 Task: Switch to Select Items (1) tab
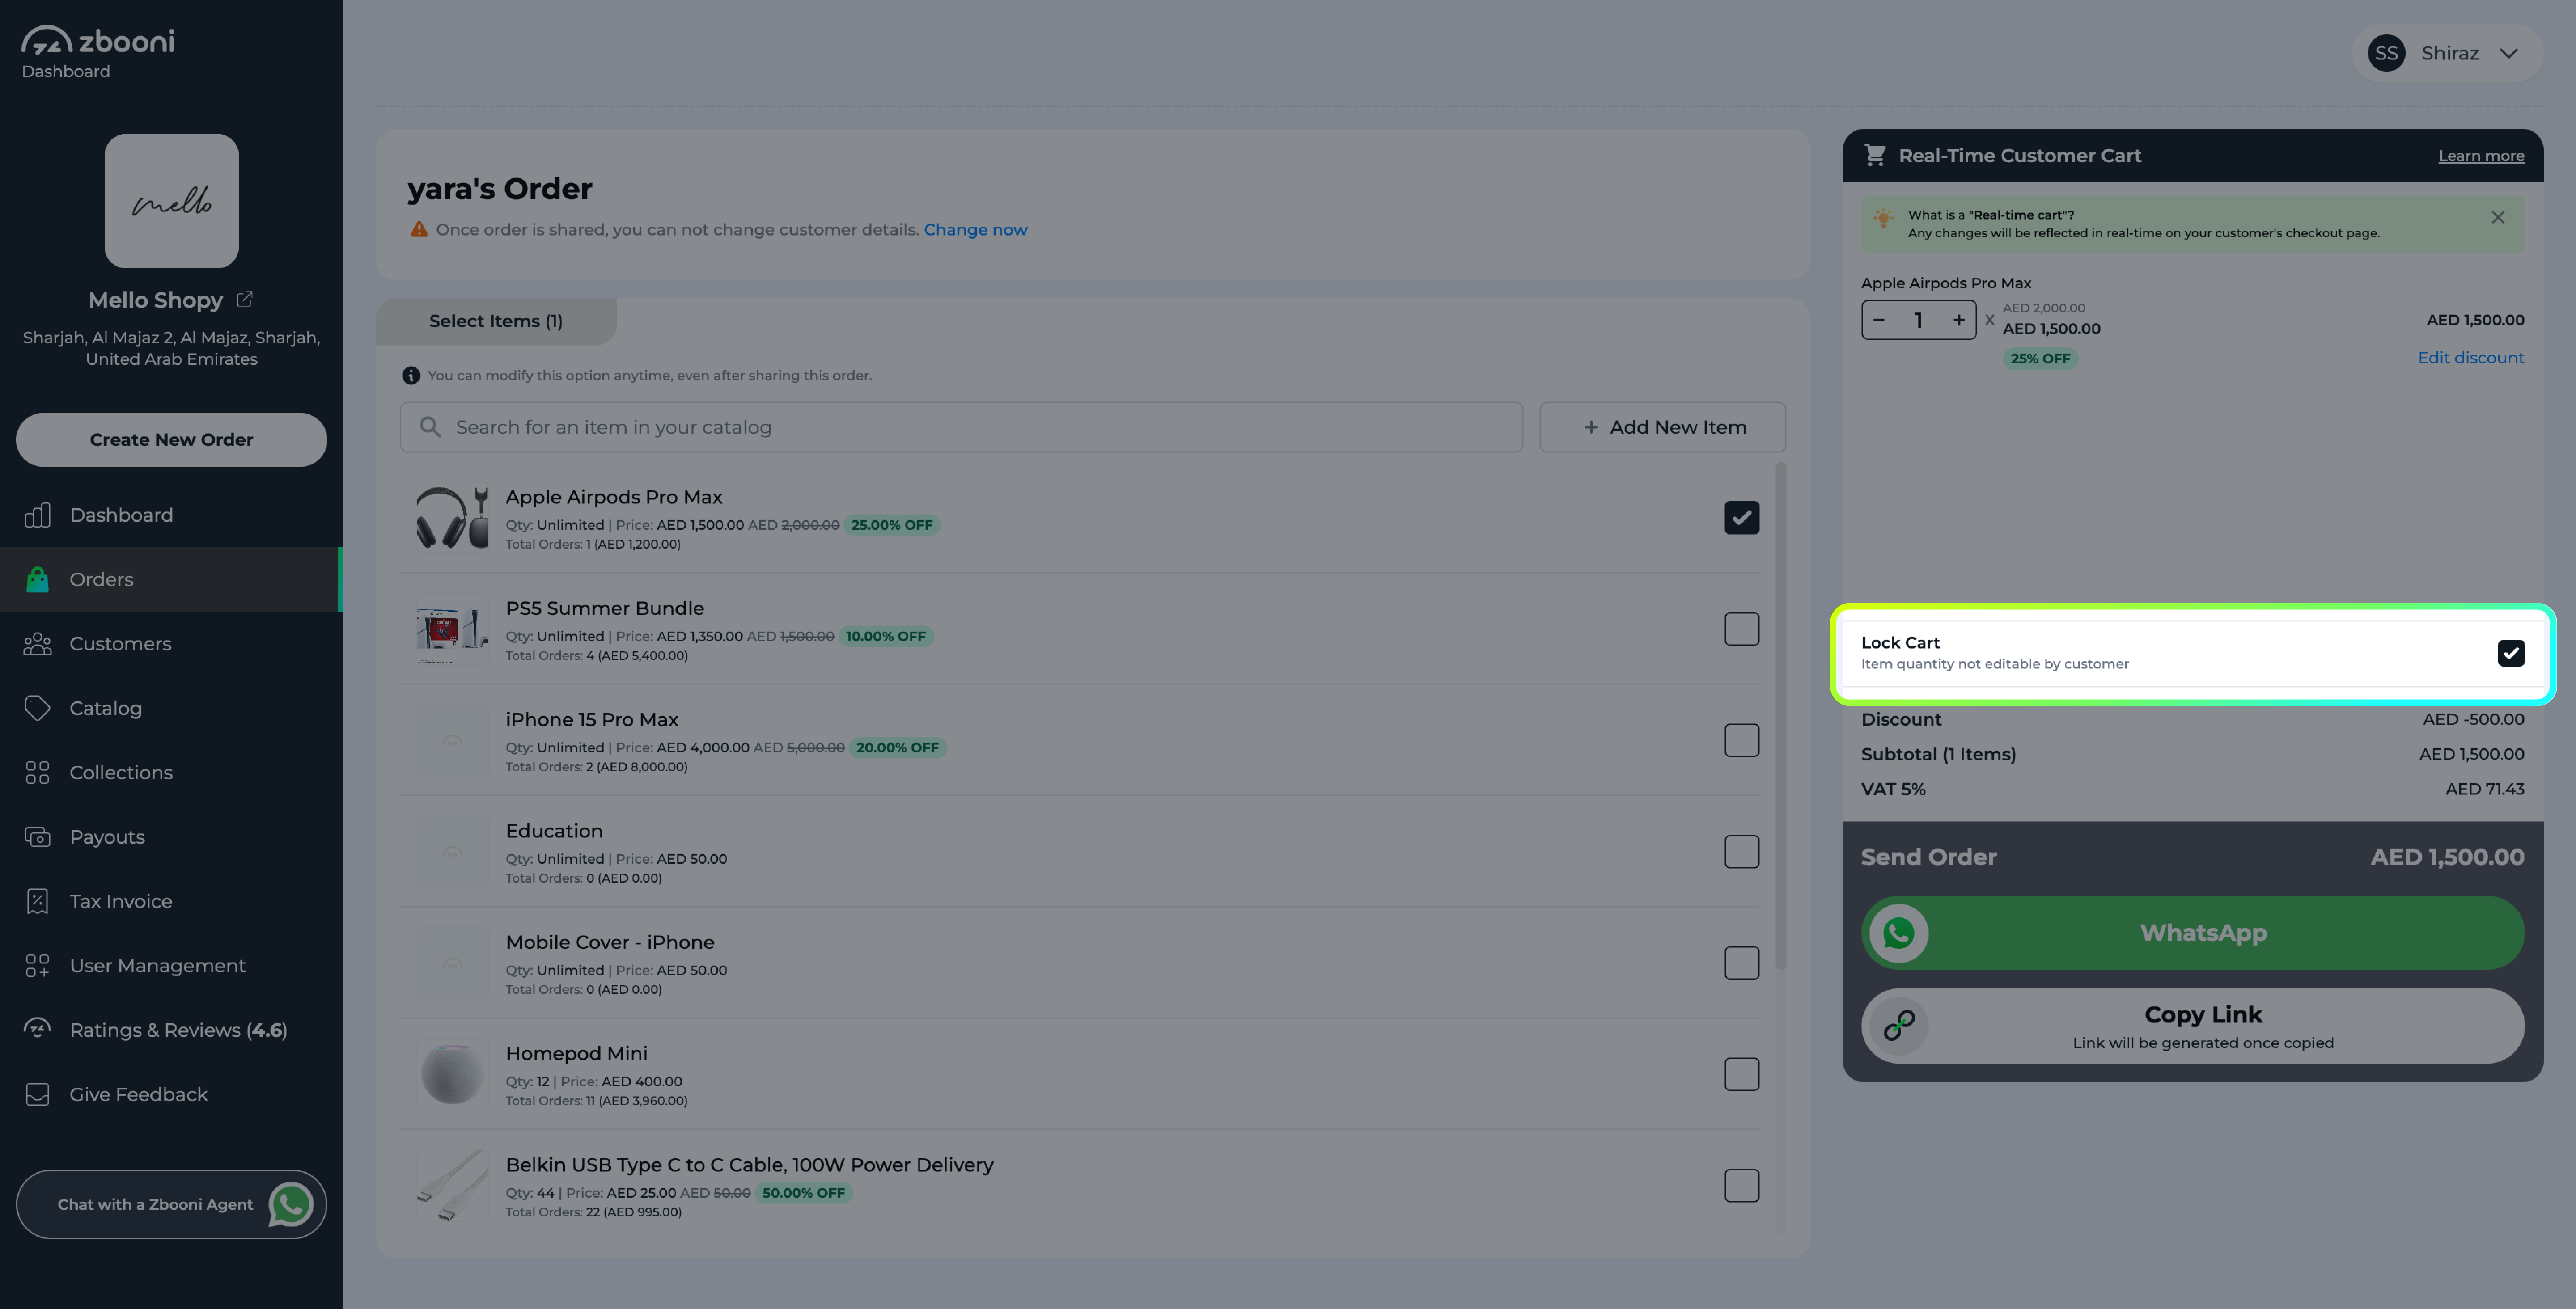(496, 321)
